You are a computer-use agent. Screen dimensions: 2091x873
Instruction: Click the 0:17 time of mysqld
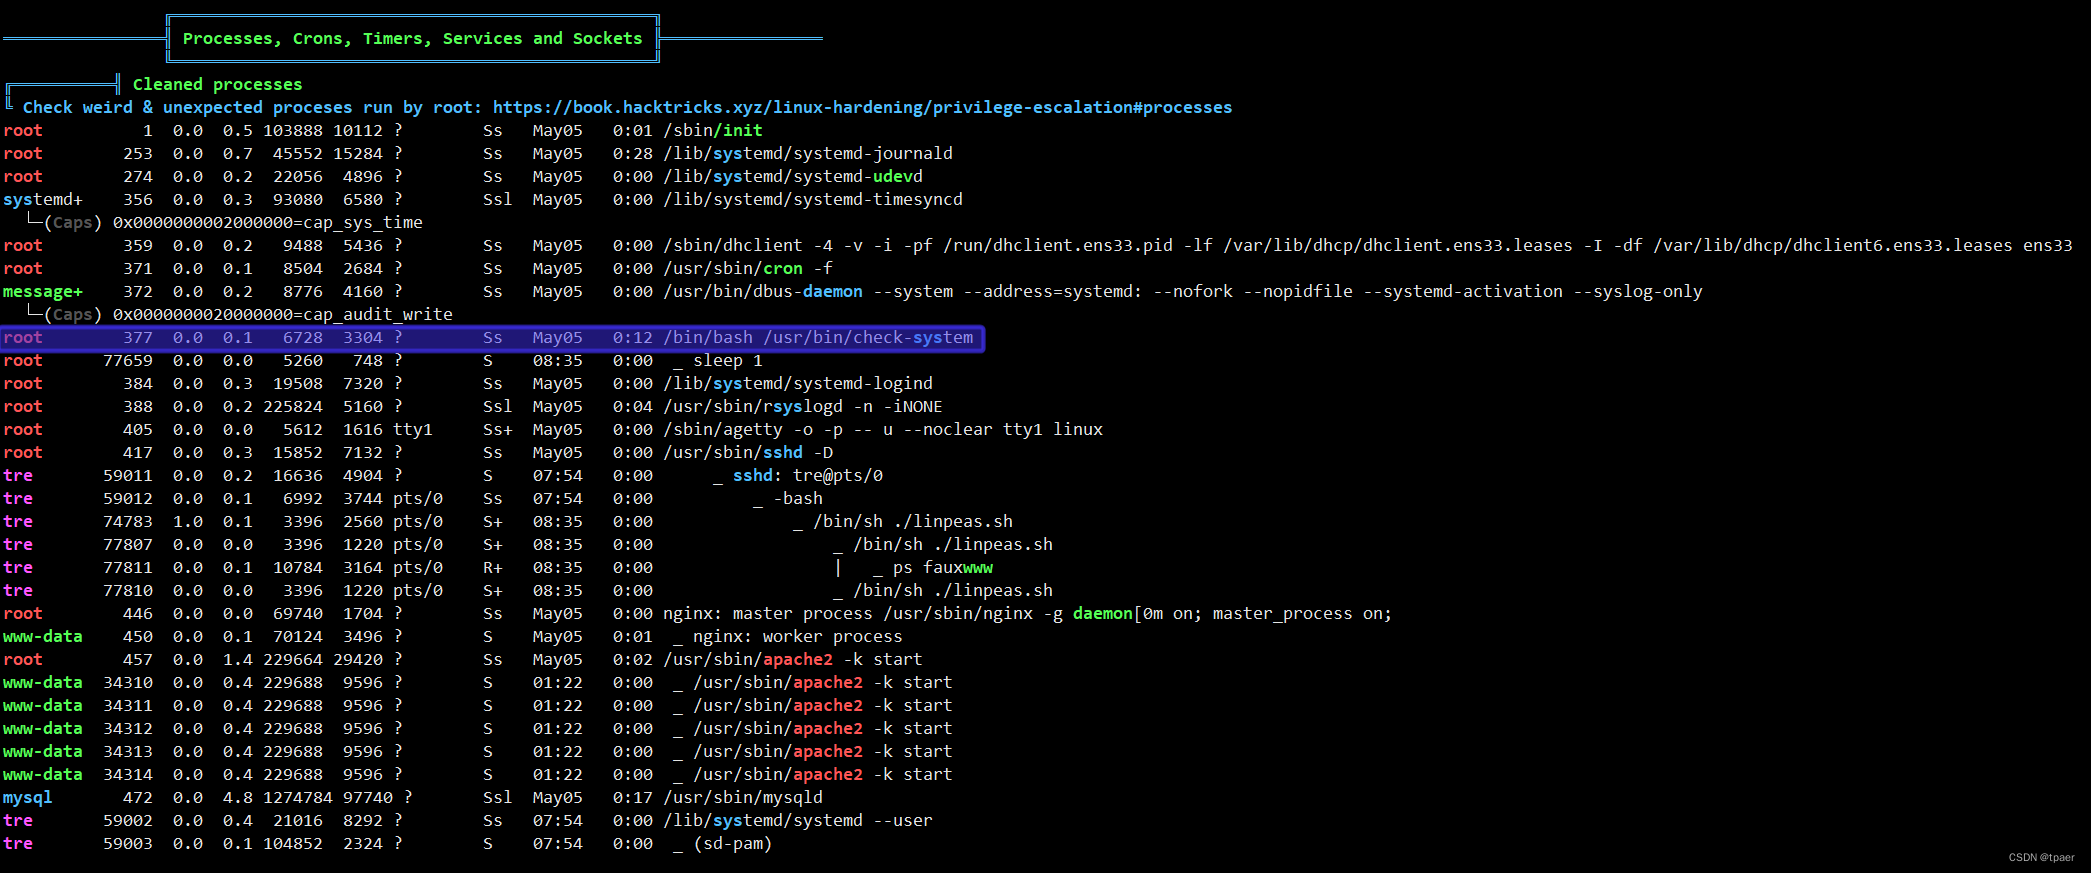[632, 797]
